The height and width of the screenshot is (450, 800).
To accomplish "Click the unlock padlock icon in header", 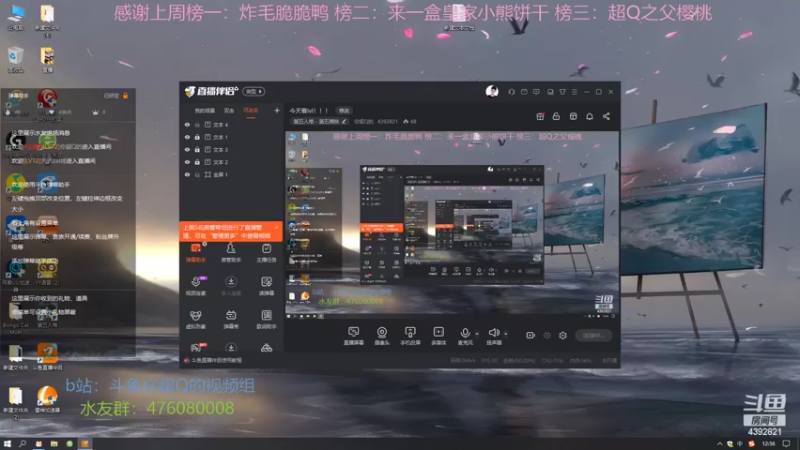I will tap(556, 116).
